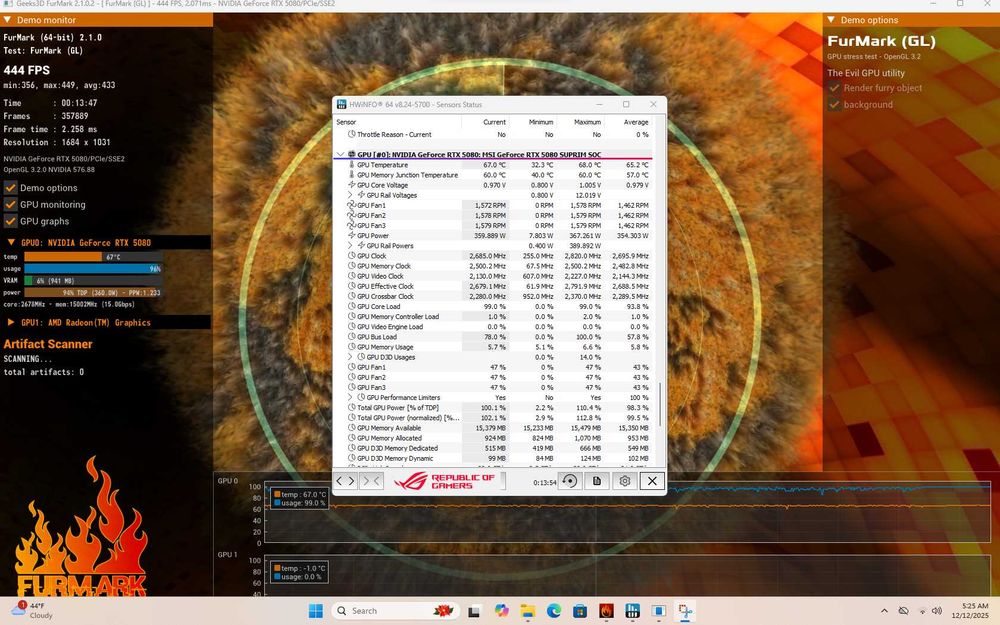Screen dimensions: 1000x625
Task: Open the weather widget showing 44°F
Action: (33, 610)
